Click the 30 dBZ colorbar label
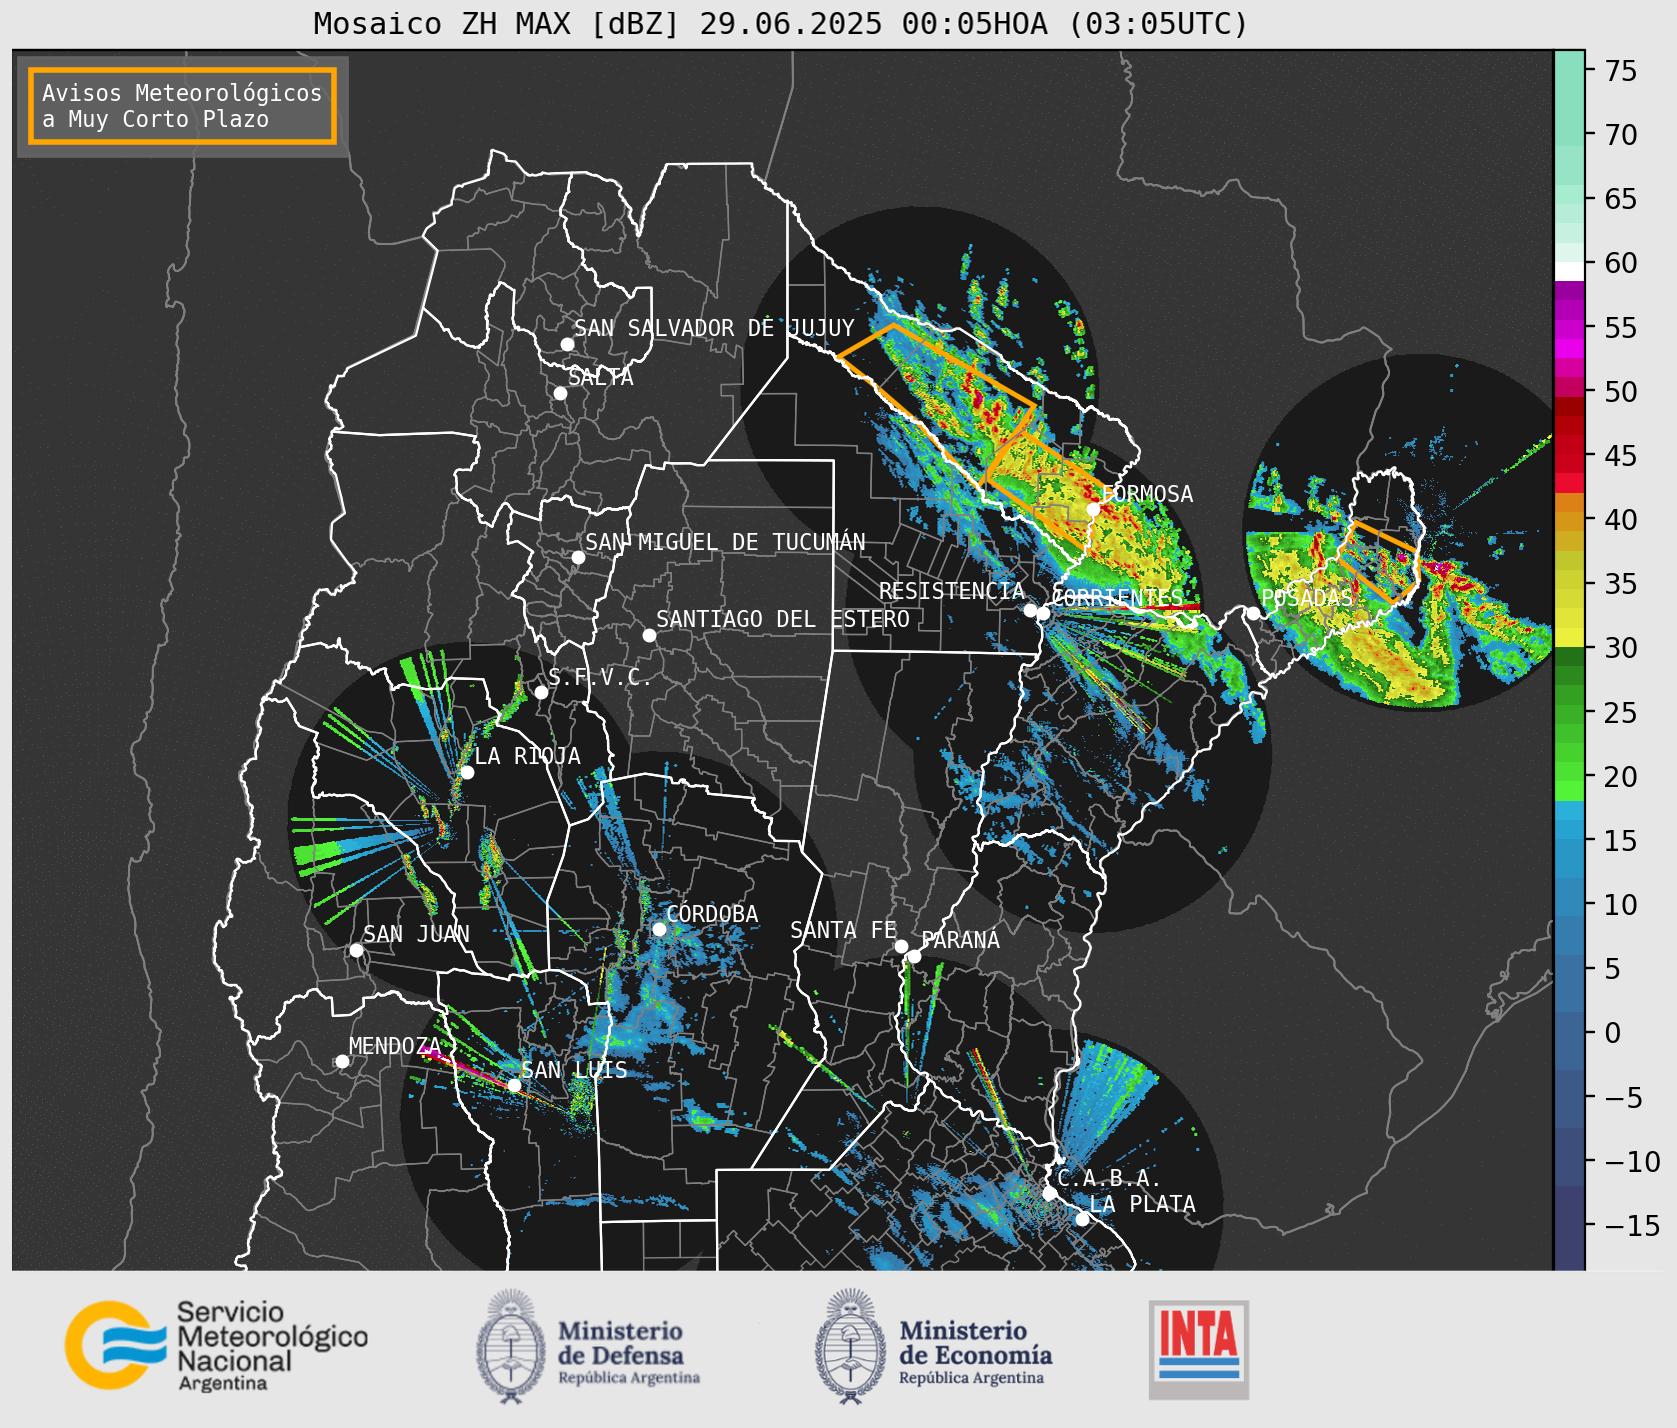Image resolution: width=1677 pixels, height=1428 pixels. pos(1621,648)
